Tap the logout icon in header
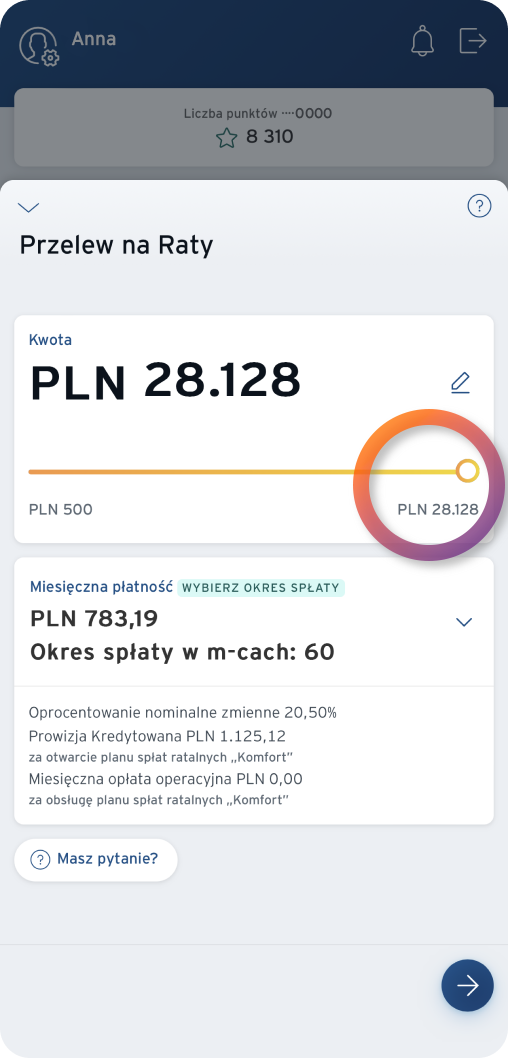This screenshot has height=1058, width=508. [473, 40]
